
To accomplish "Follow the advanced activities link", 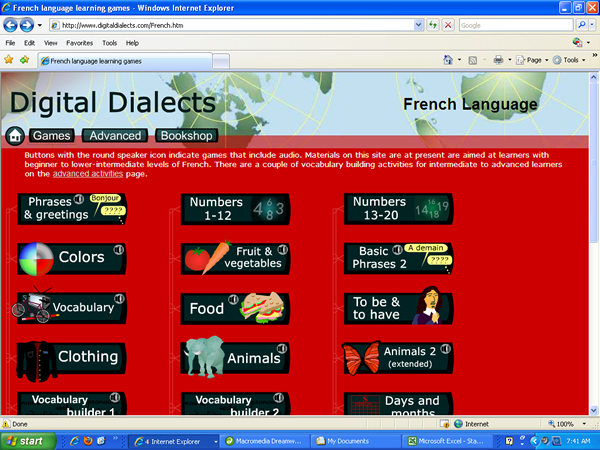I will click(x=88, y=174).
